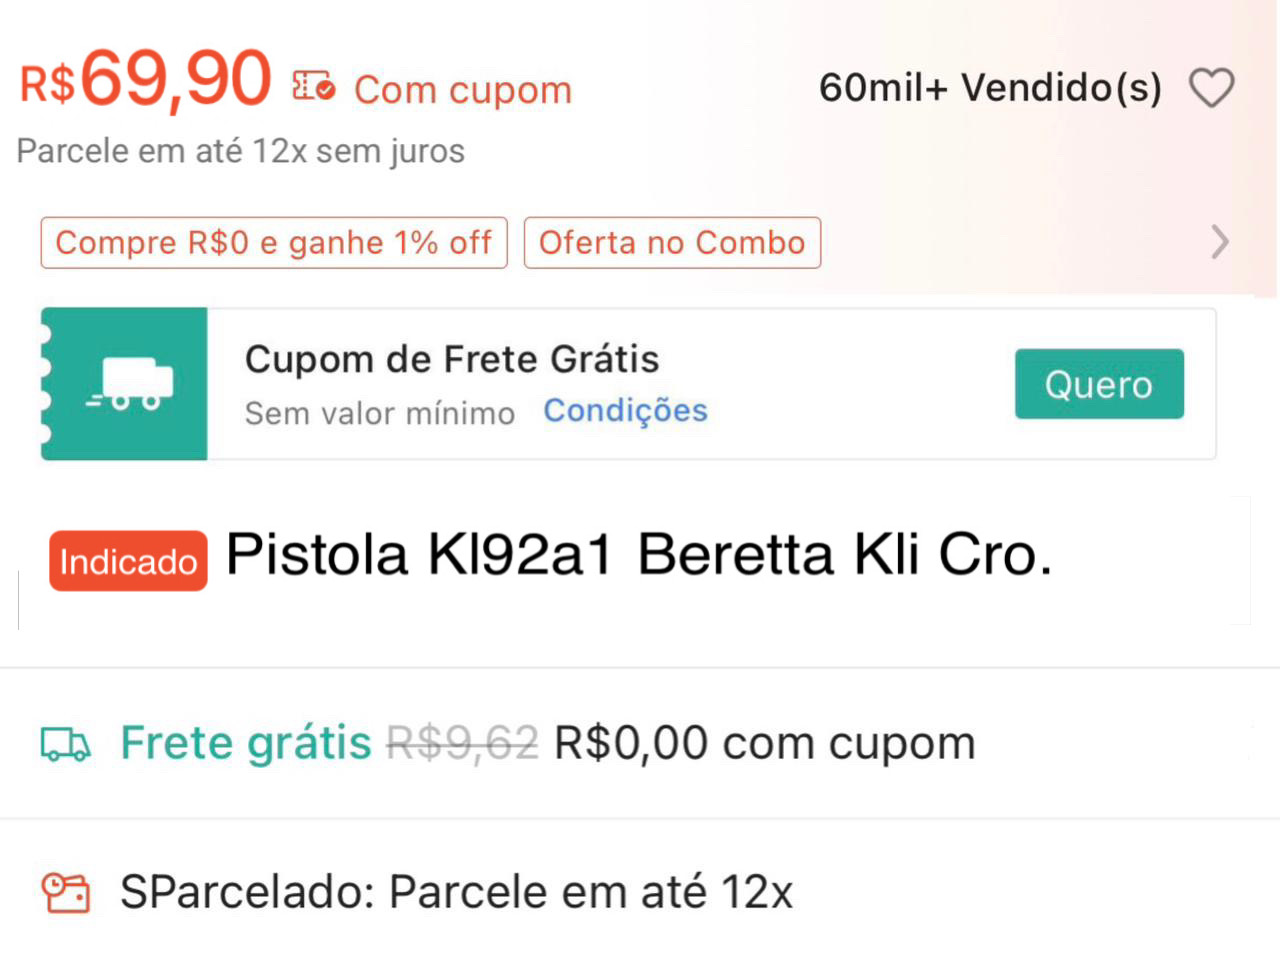1280x968 pixels.
Task: Select the Compre R$0 e ganhe 1% off voucher
Action: [x=273, y=242]
